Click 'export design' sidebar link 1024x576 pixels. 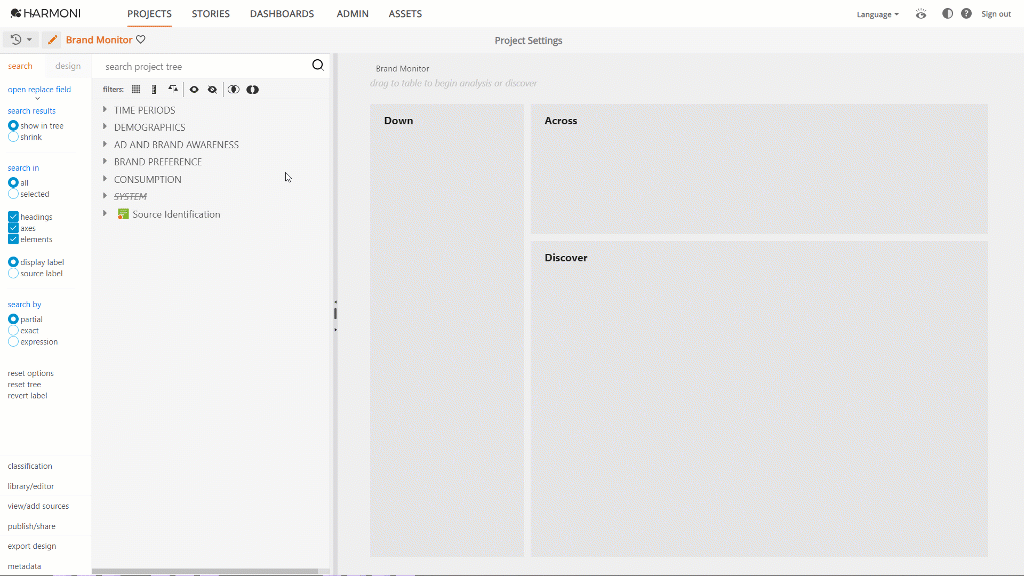(32, 546)
